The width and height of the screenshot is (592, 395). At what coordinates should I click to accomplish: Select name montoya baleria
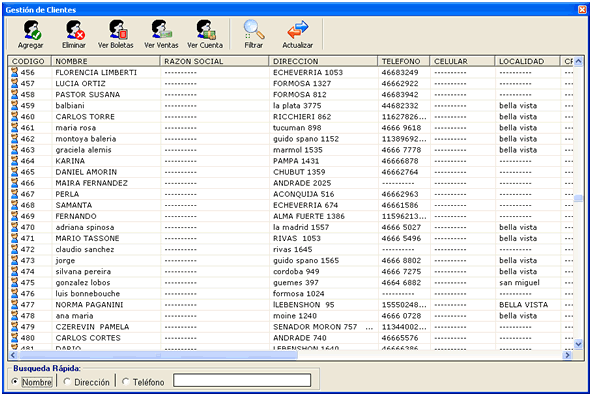pos(86,139)
